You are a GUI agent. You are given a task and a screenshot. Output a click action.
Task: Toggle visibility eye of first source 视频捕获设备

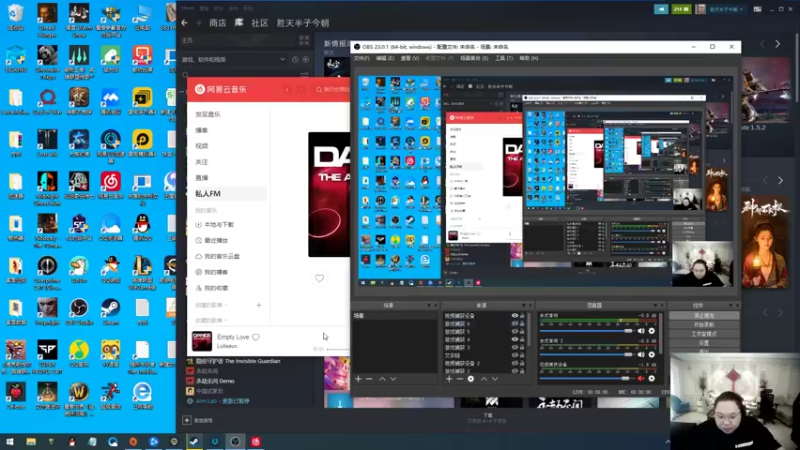tap(515, 316)
